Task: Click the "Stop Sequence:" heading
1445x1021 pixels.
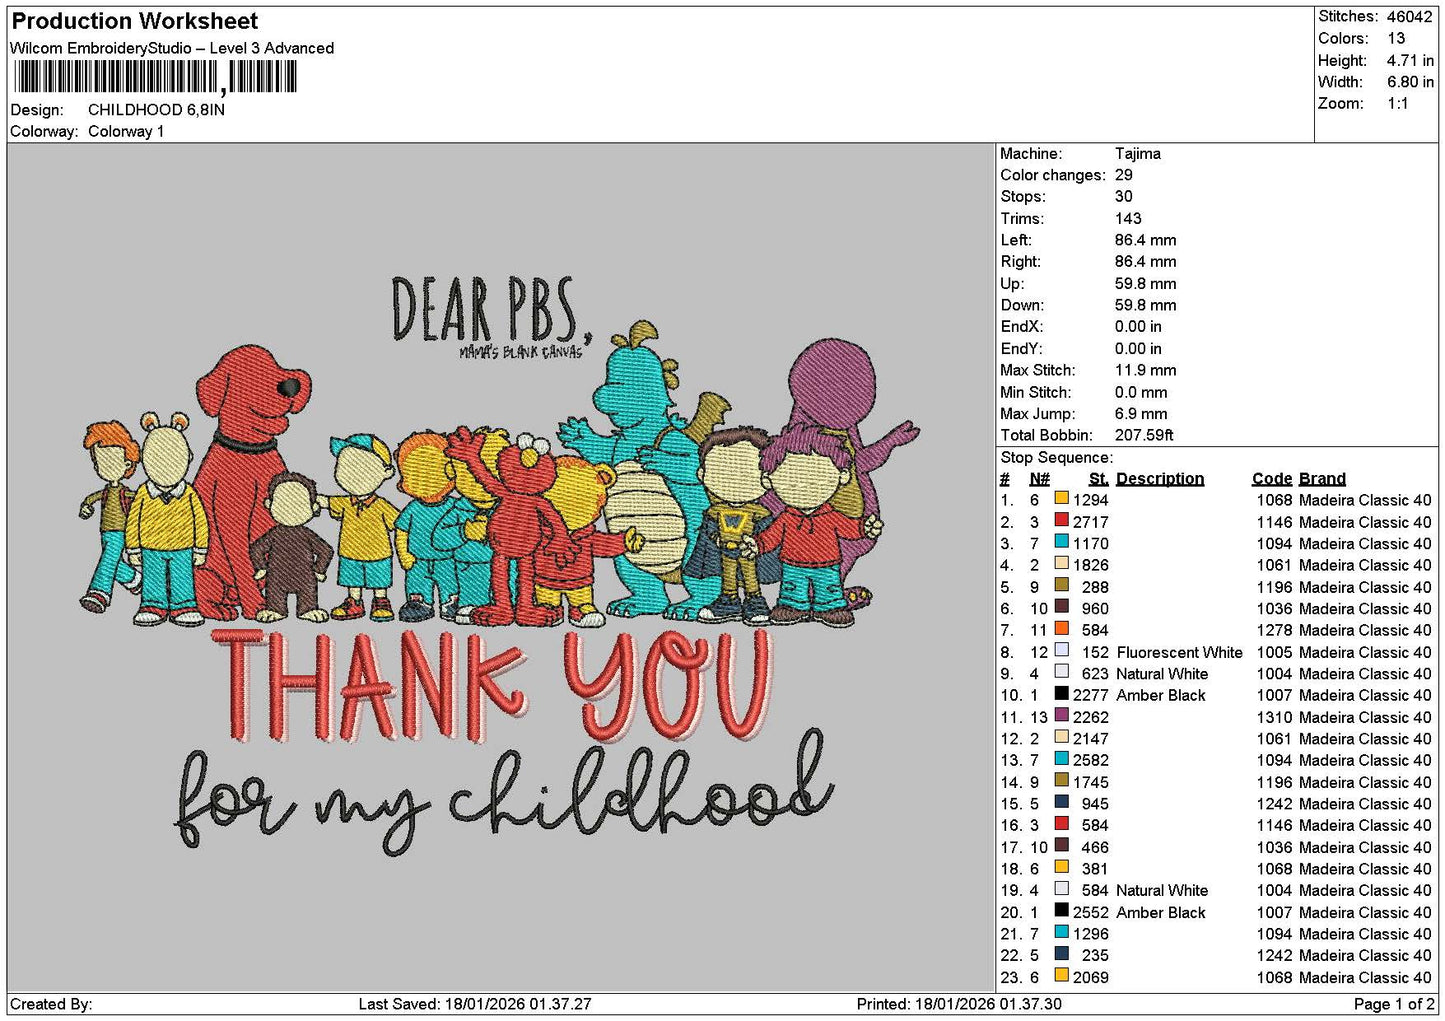Action: coord(1056,458)
